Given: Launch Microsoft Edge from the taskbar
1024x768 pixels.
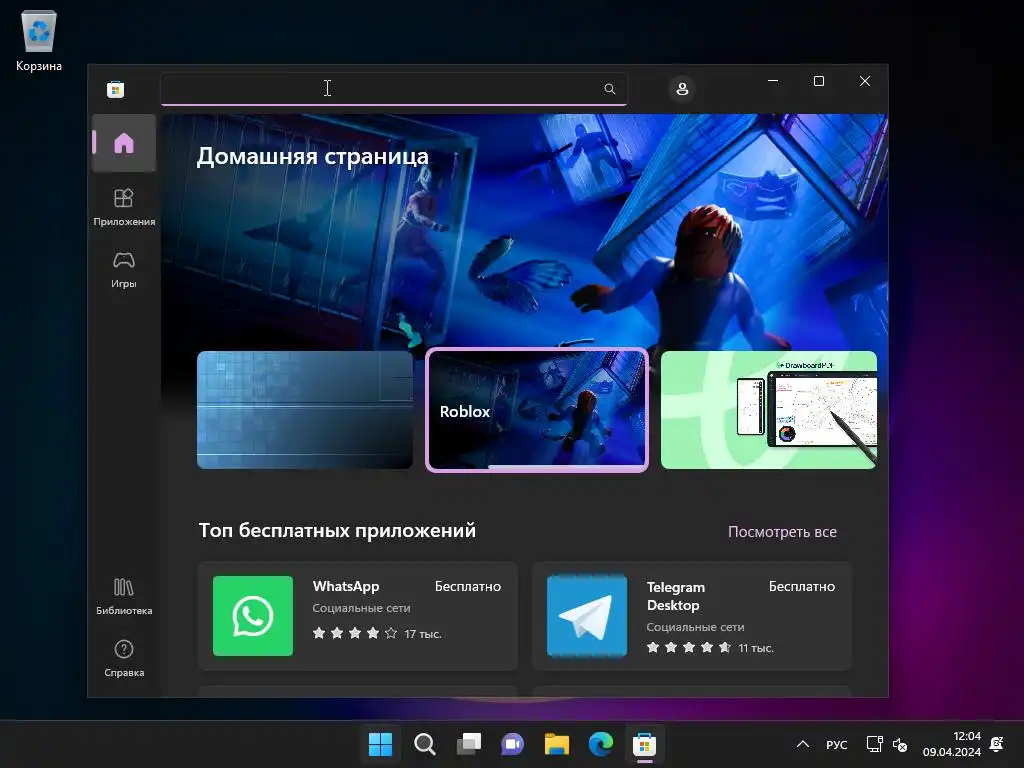Looking at the screenshot, I should click(x=600, y=744).
